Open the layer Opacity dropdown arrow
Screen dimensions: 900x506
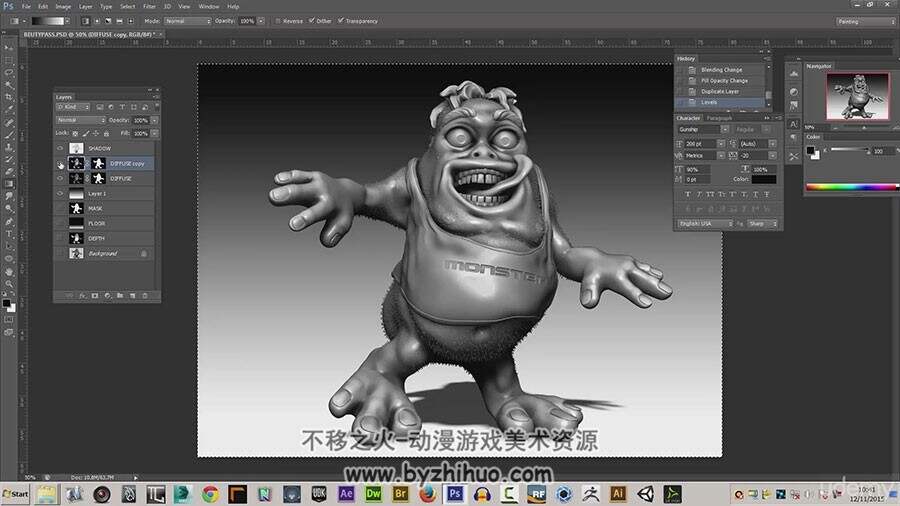tap(154, 120)
